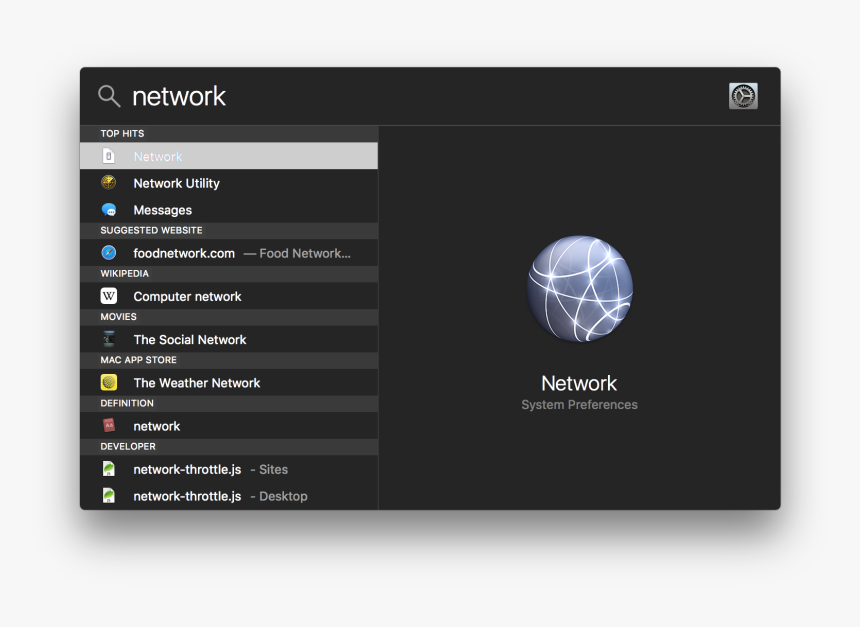Click The Weather Network yellow app icon

109,382
